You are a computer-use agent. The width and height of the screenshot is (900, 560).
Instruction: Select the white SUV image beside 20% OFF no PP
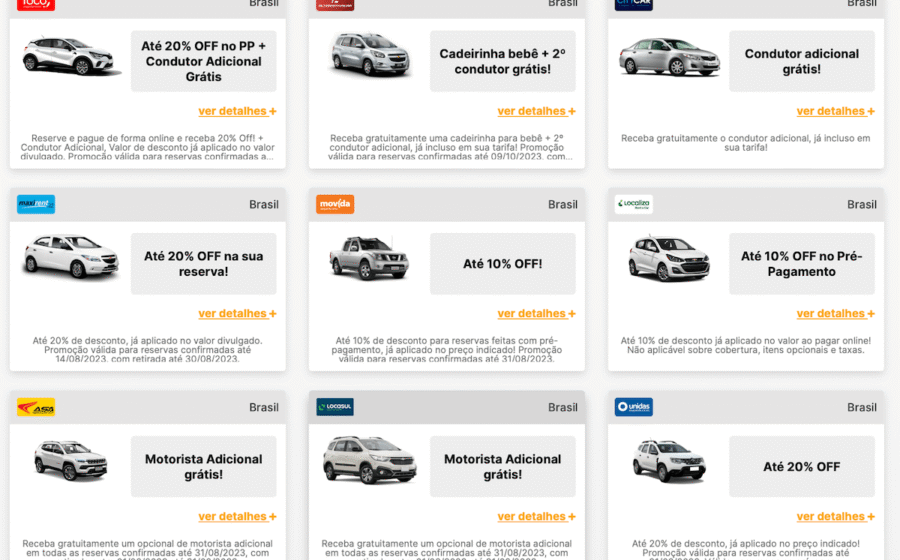tap(70, 56)
